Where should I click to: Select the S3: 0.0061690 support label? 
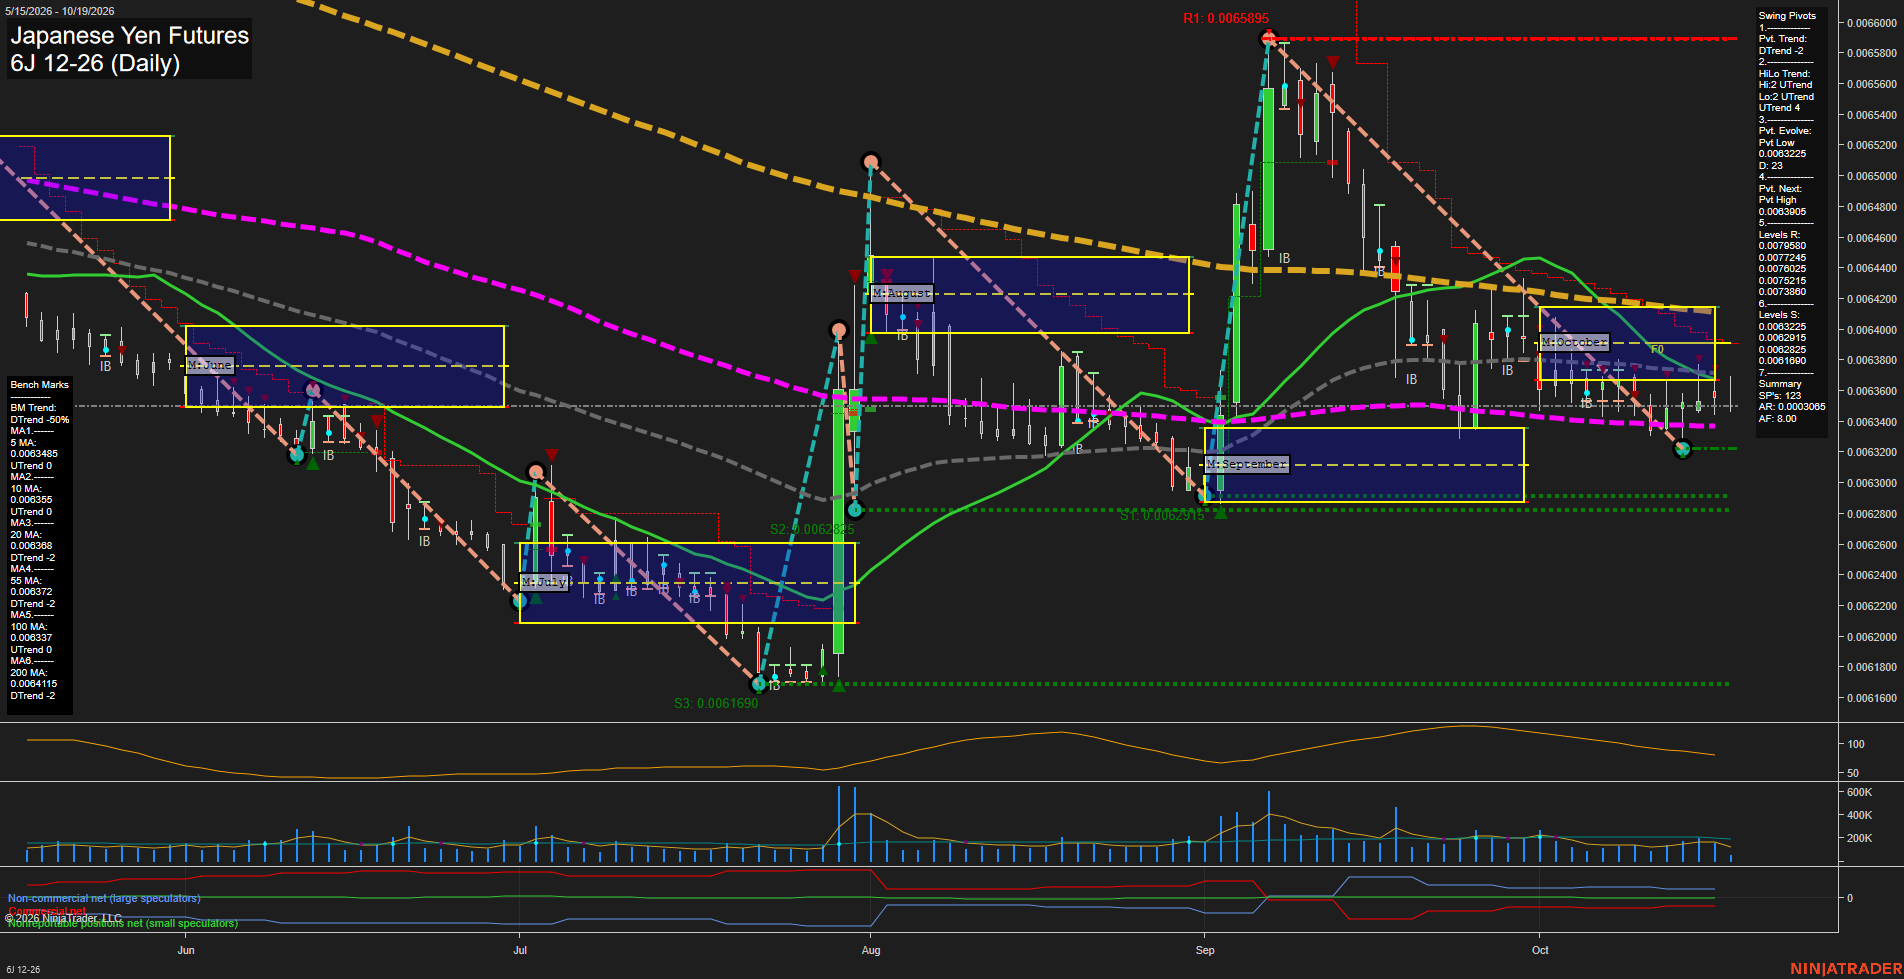(x=716, y=703)
